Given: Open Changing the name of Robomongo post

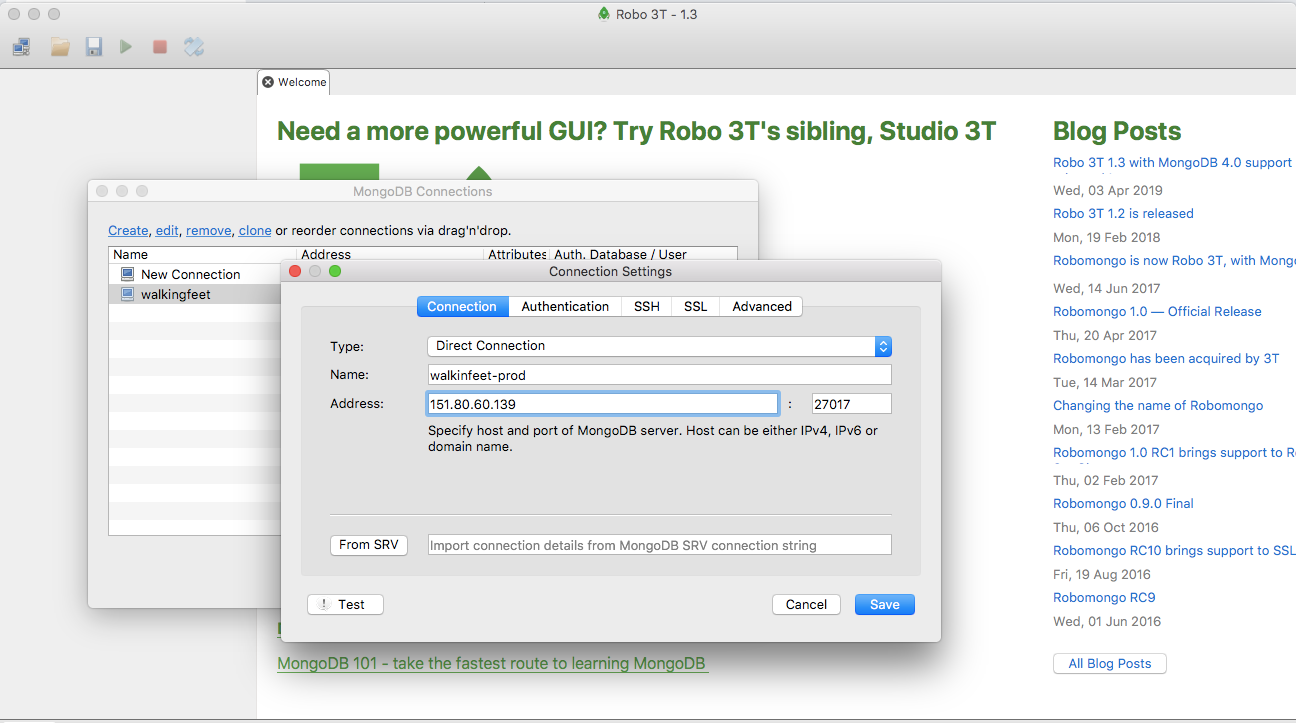Looking at the screenshot, I should point(1158,405).
